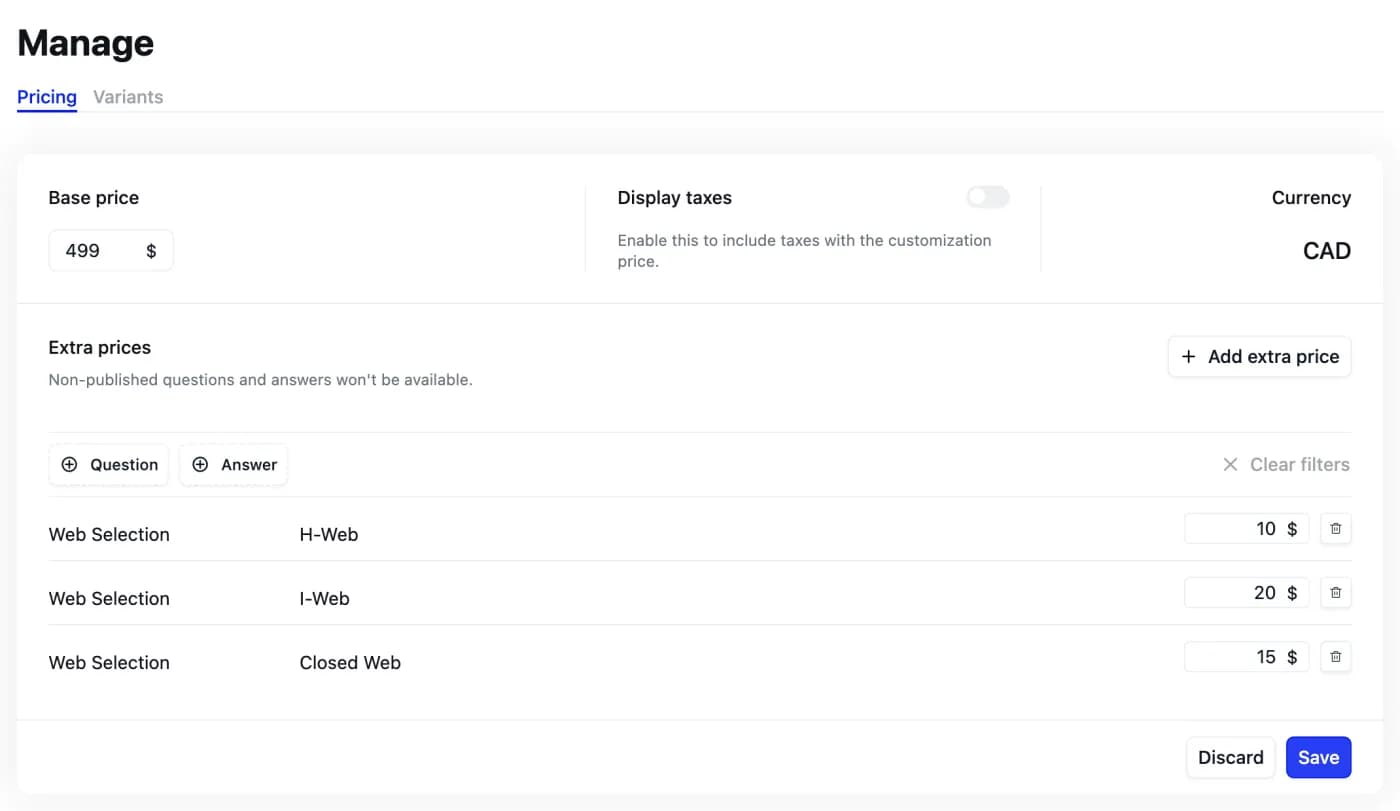
Task: Open the Answer filter dropdown
Action: tap(234, 465)
